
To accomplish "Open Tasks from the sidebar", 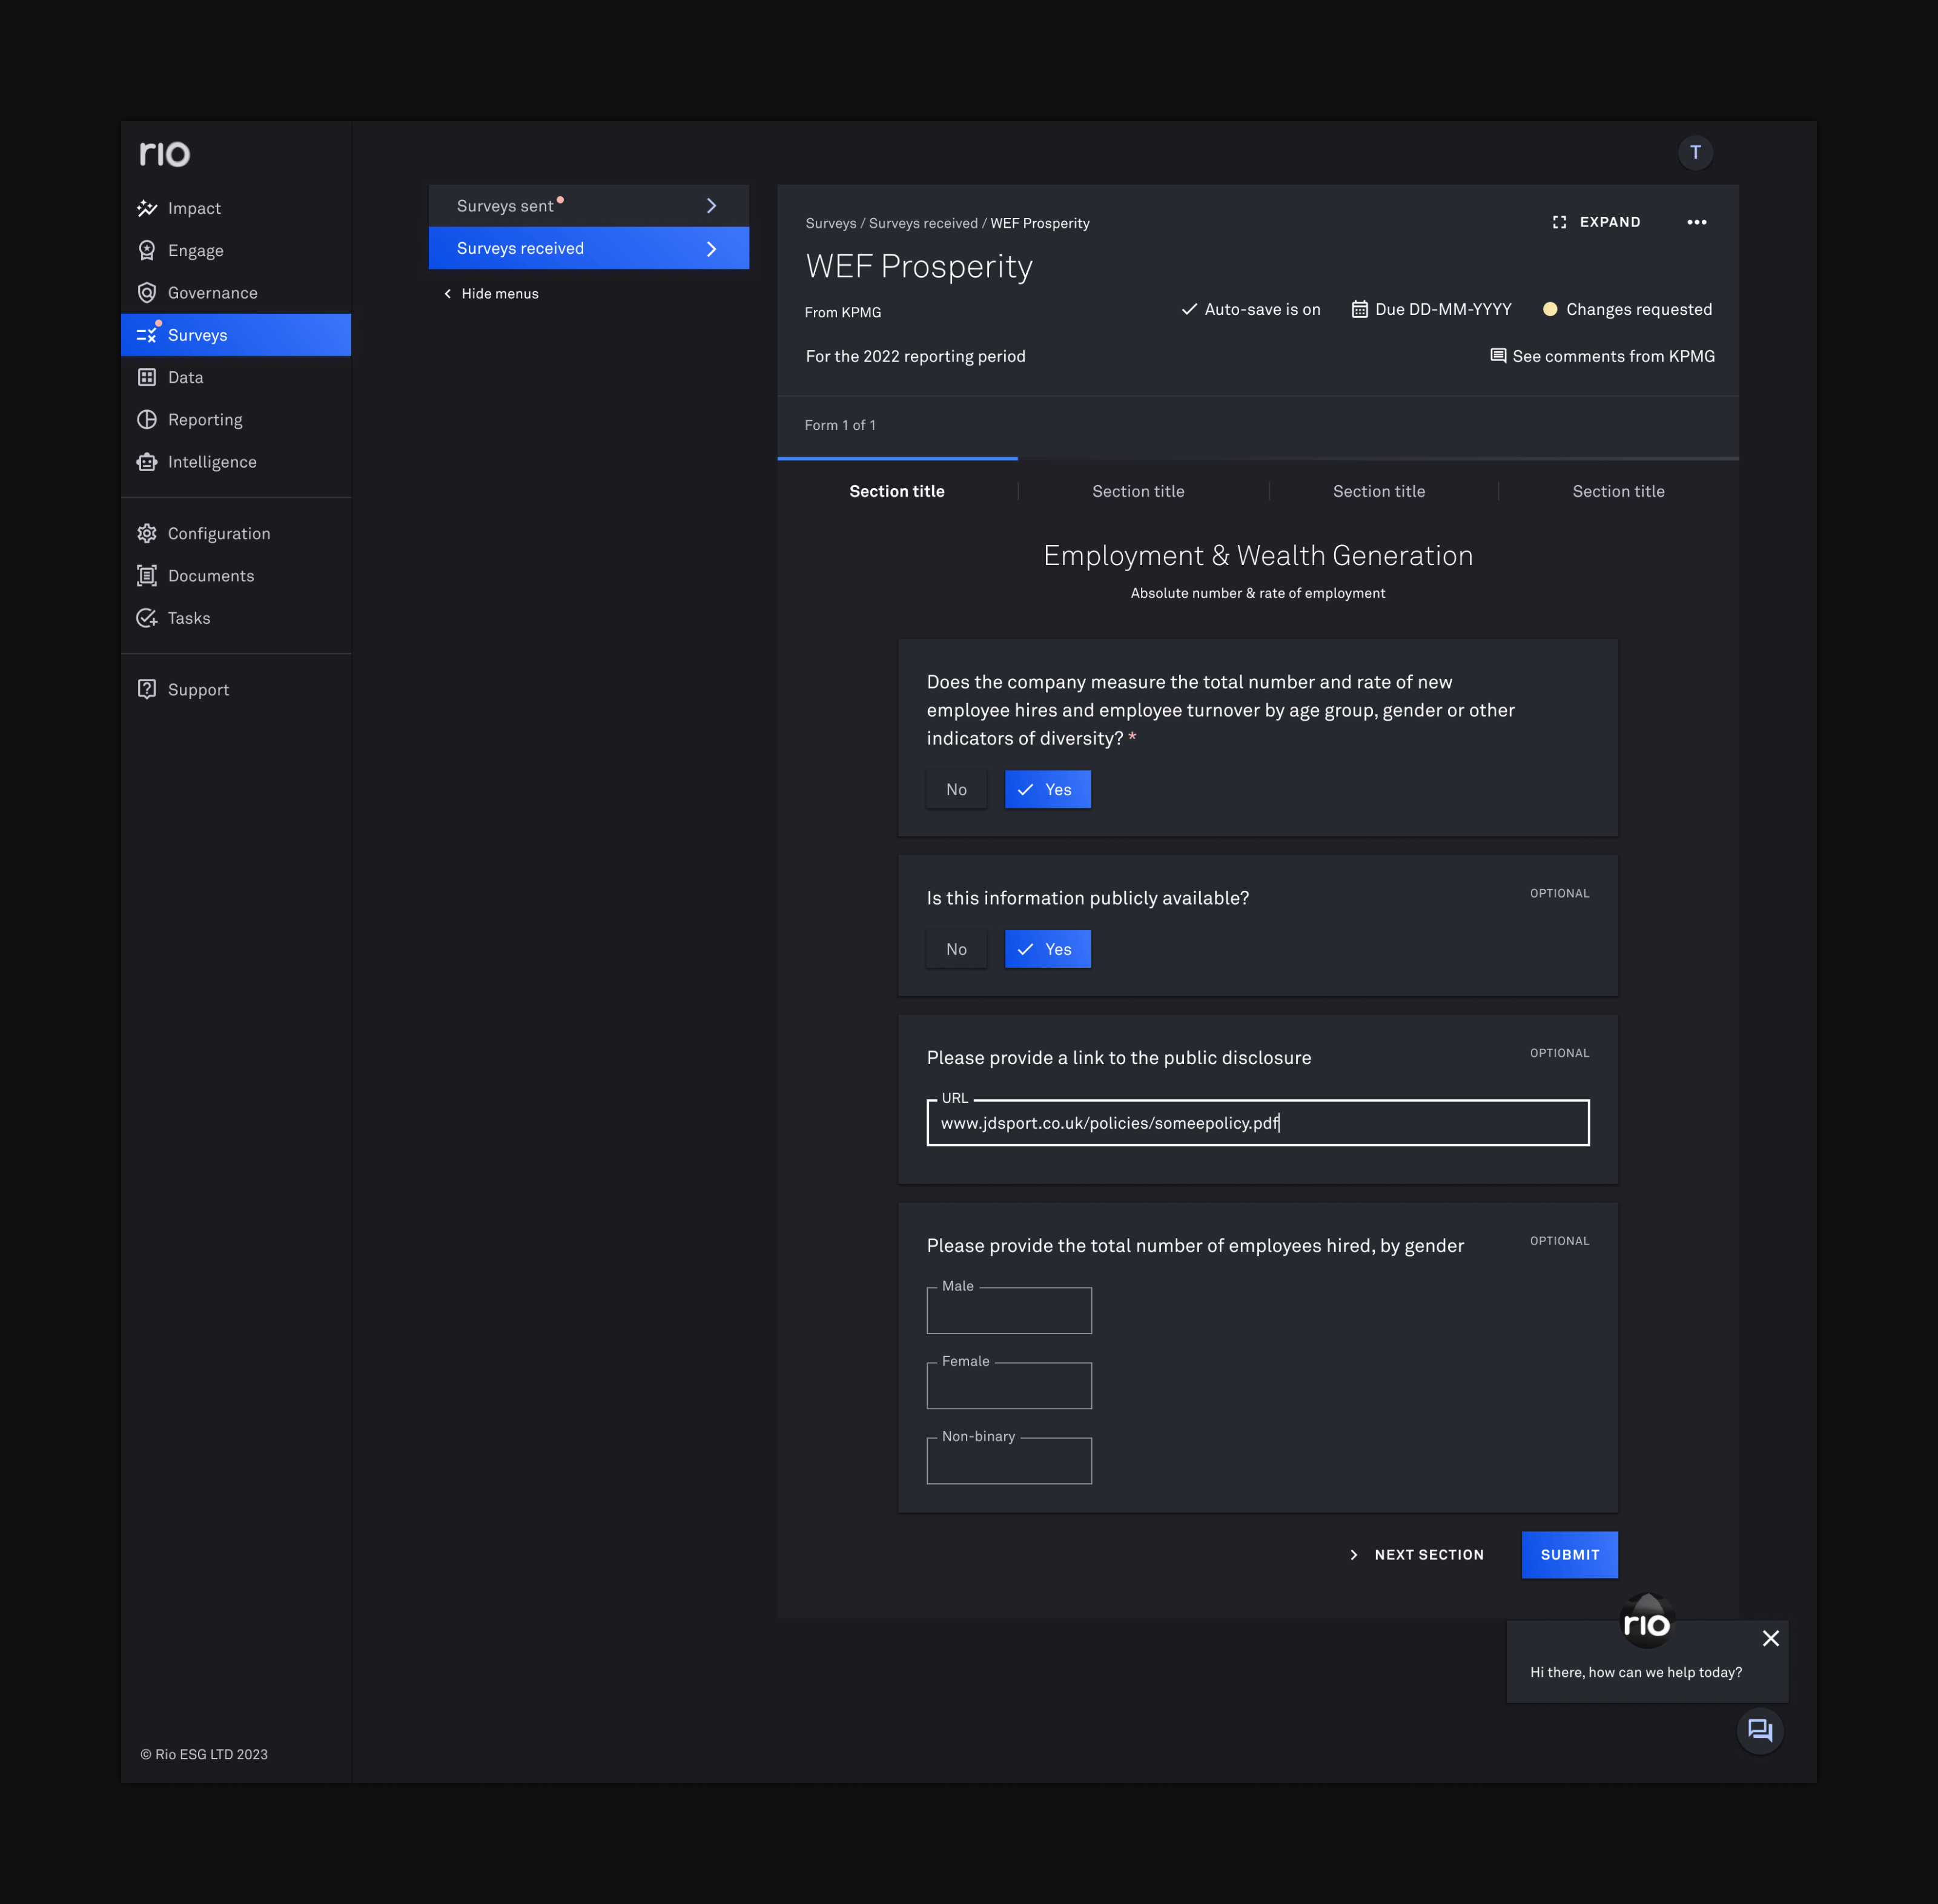I will (x=236, y=618).
